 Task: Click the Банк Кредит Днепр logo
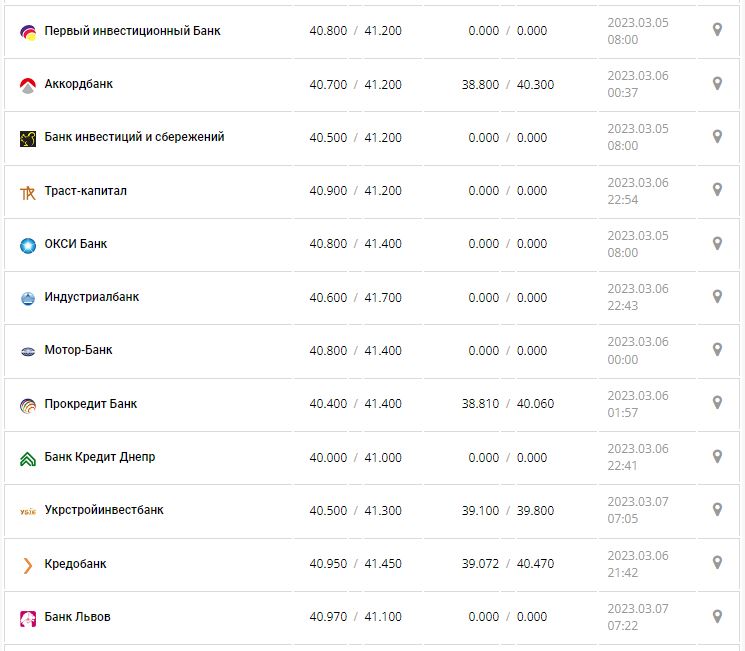click(x=28, y=458)
